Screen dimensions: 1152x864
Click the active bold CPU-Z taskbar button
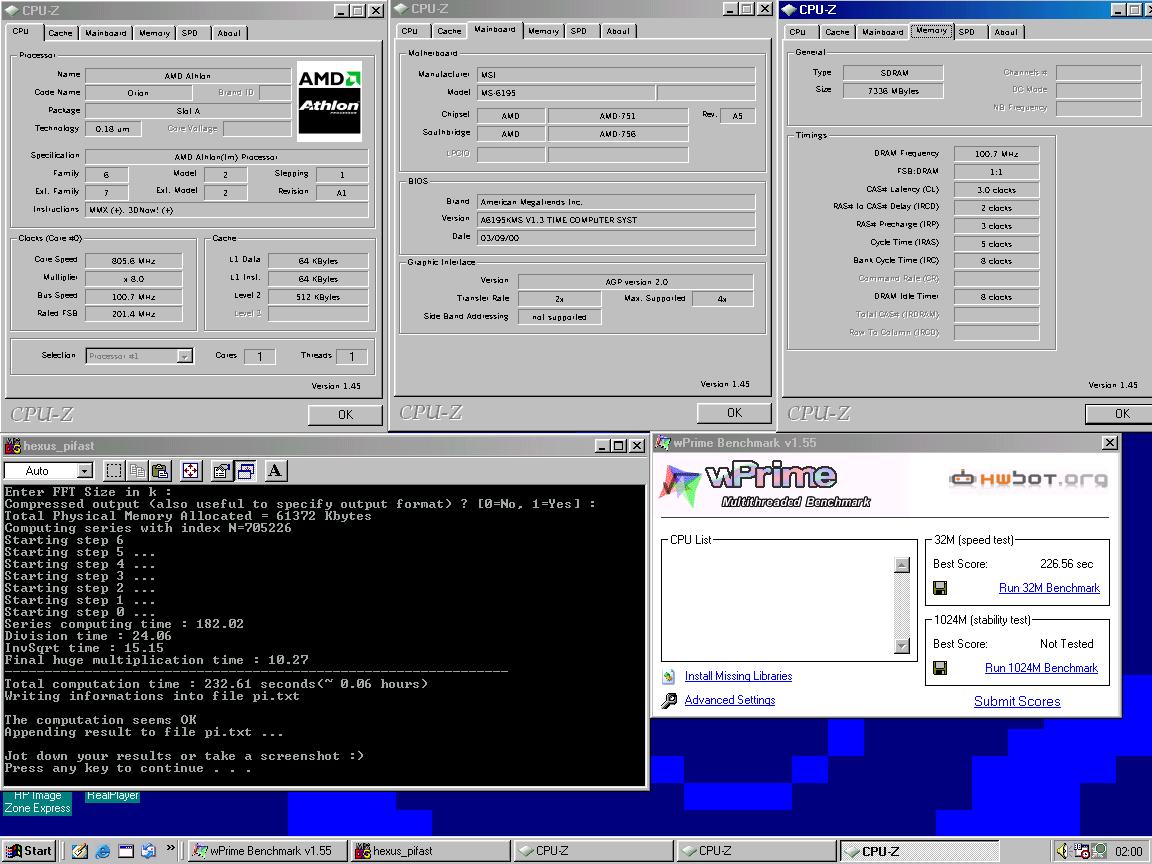click(919, 851)
